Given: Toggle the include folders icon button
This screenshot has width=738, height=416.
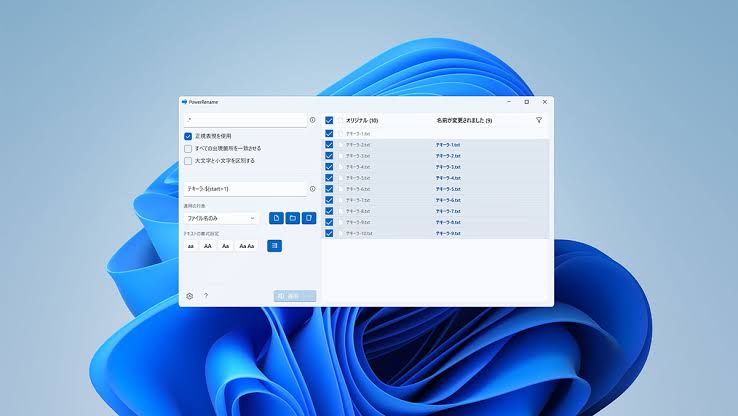Looking at the screenshot, I should click(x=293, y=218).
